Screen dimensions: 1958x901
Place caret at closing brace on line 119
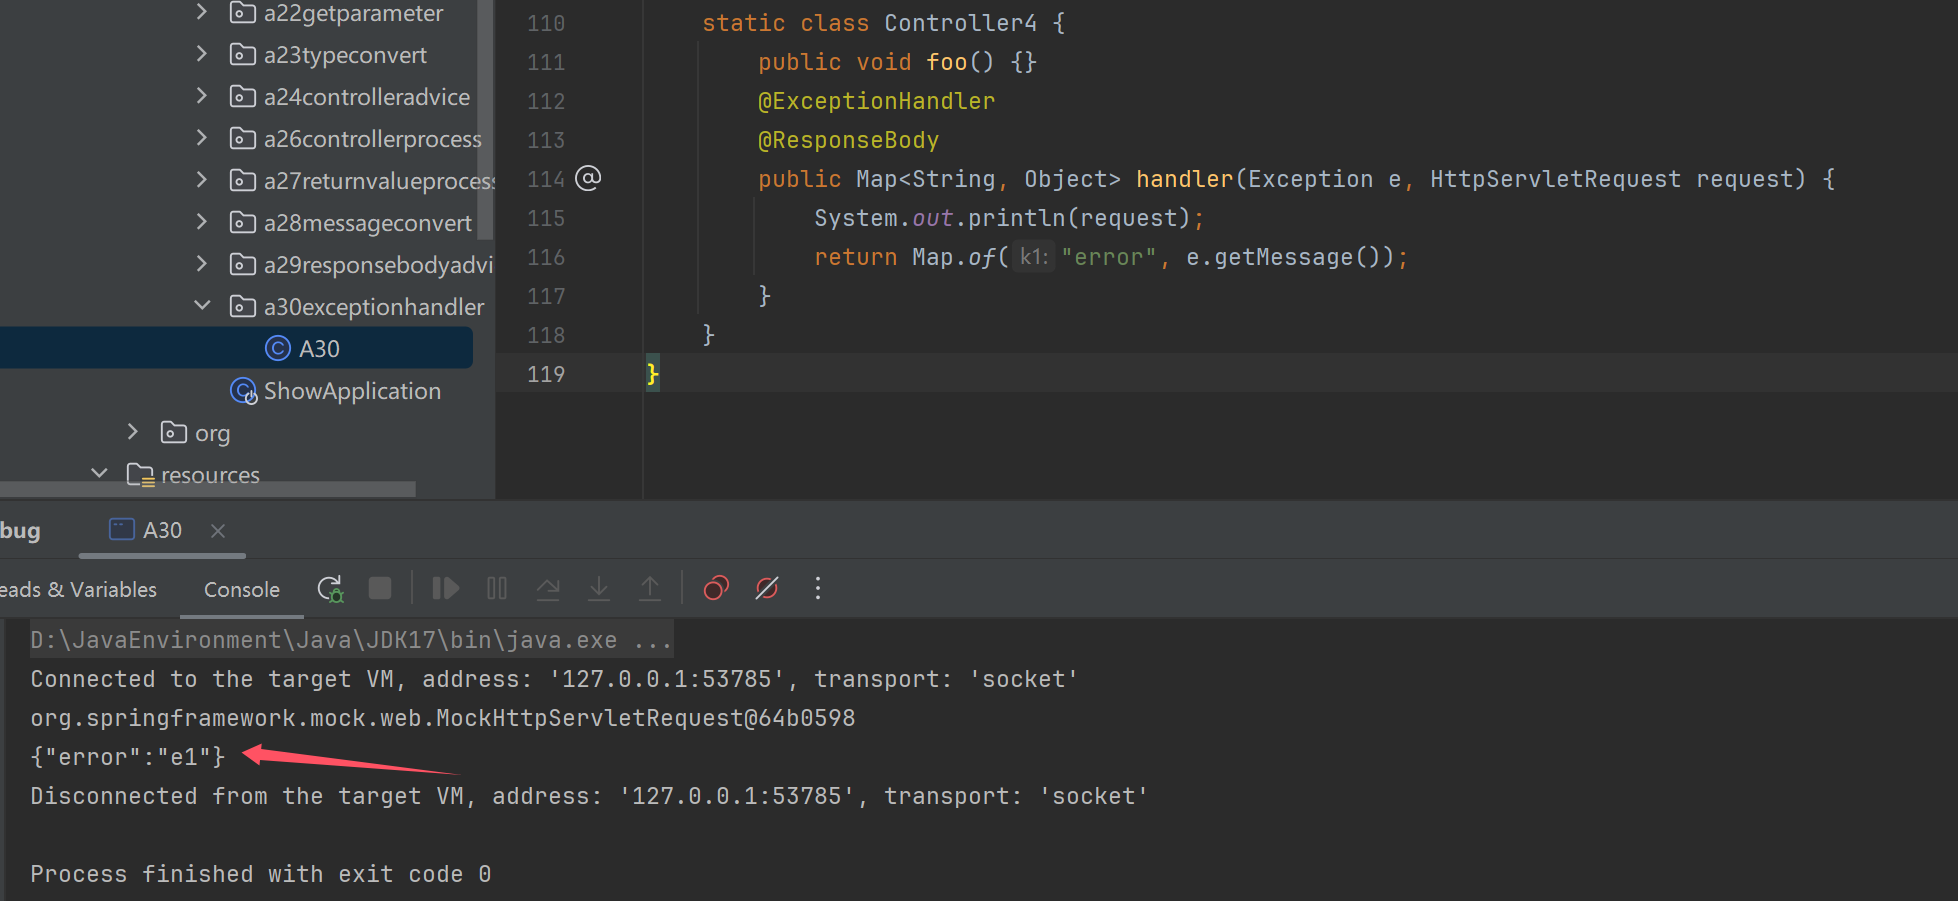pyautogui.click(x=653, y=374)
